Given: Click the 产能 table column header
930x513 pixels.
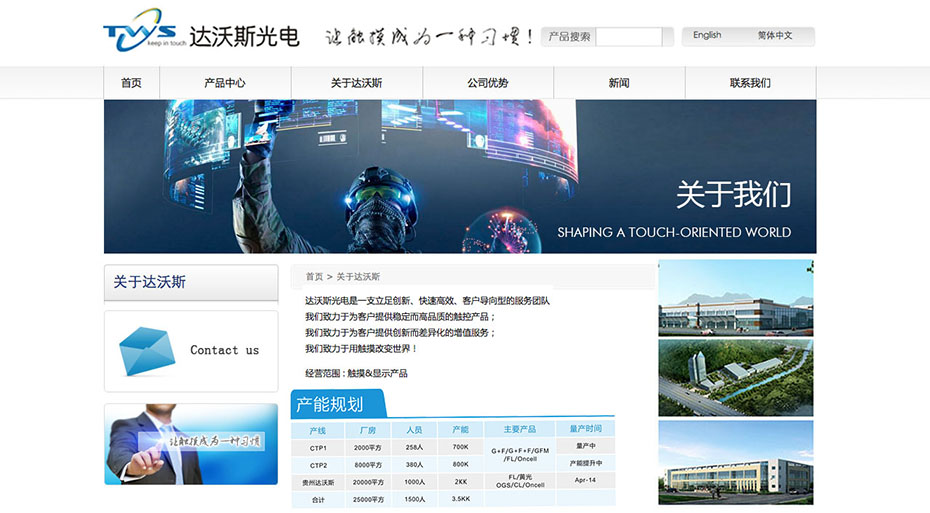Looking at the screenshot, I should (460, 429).
